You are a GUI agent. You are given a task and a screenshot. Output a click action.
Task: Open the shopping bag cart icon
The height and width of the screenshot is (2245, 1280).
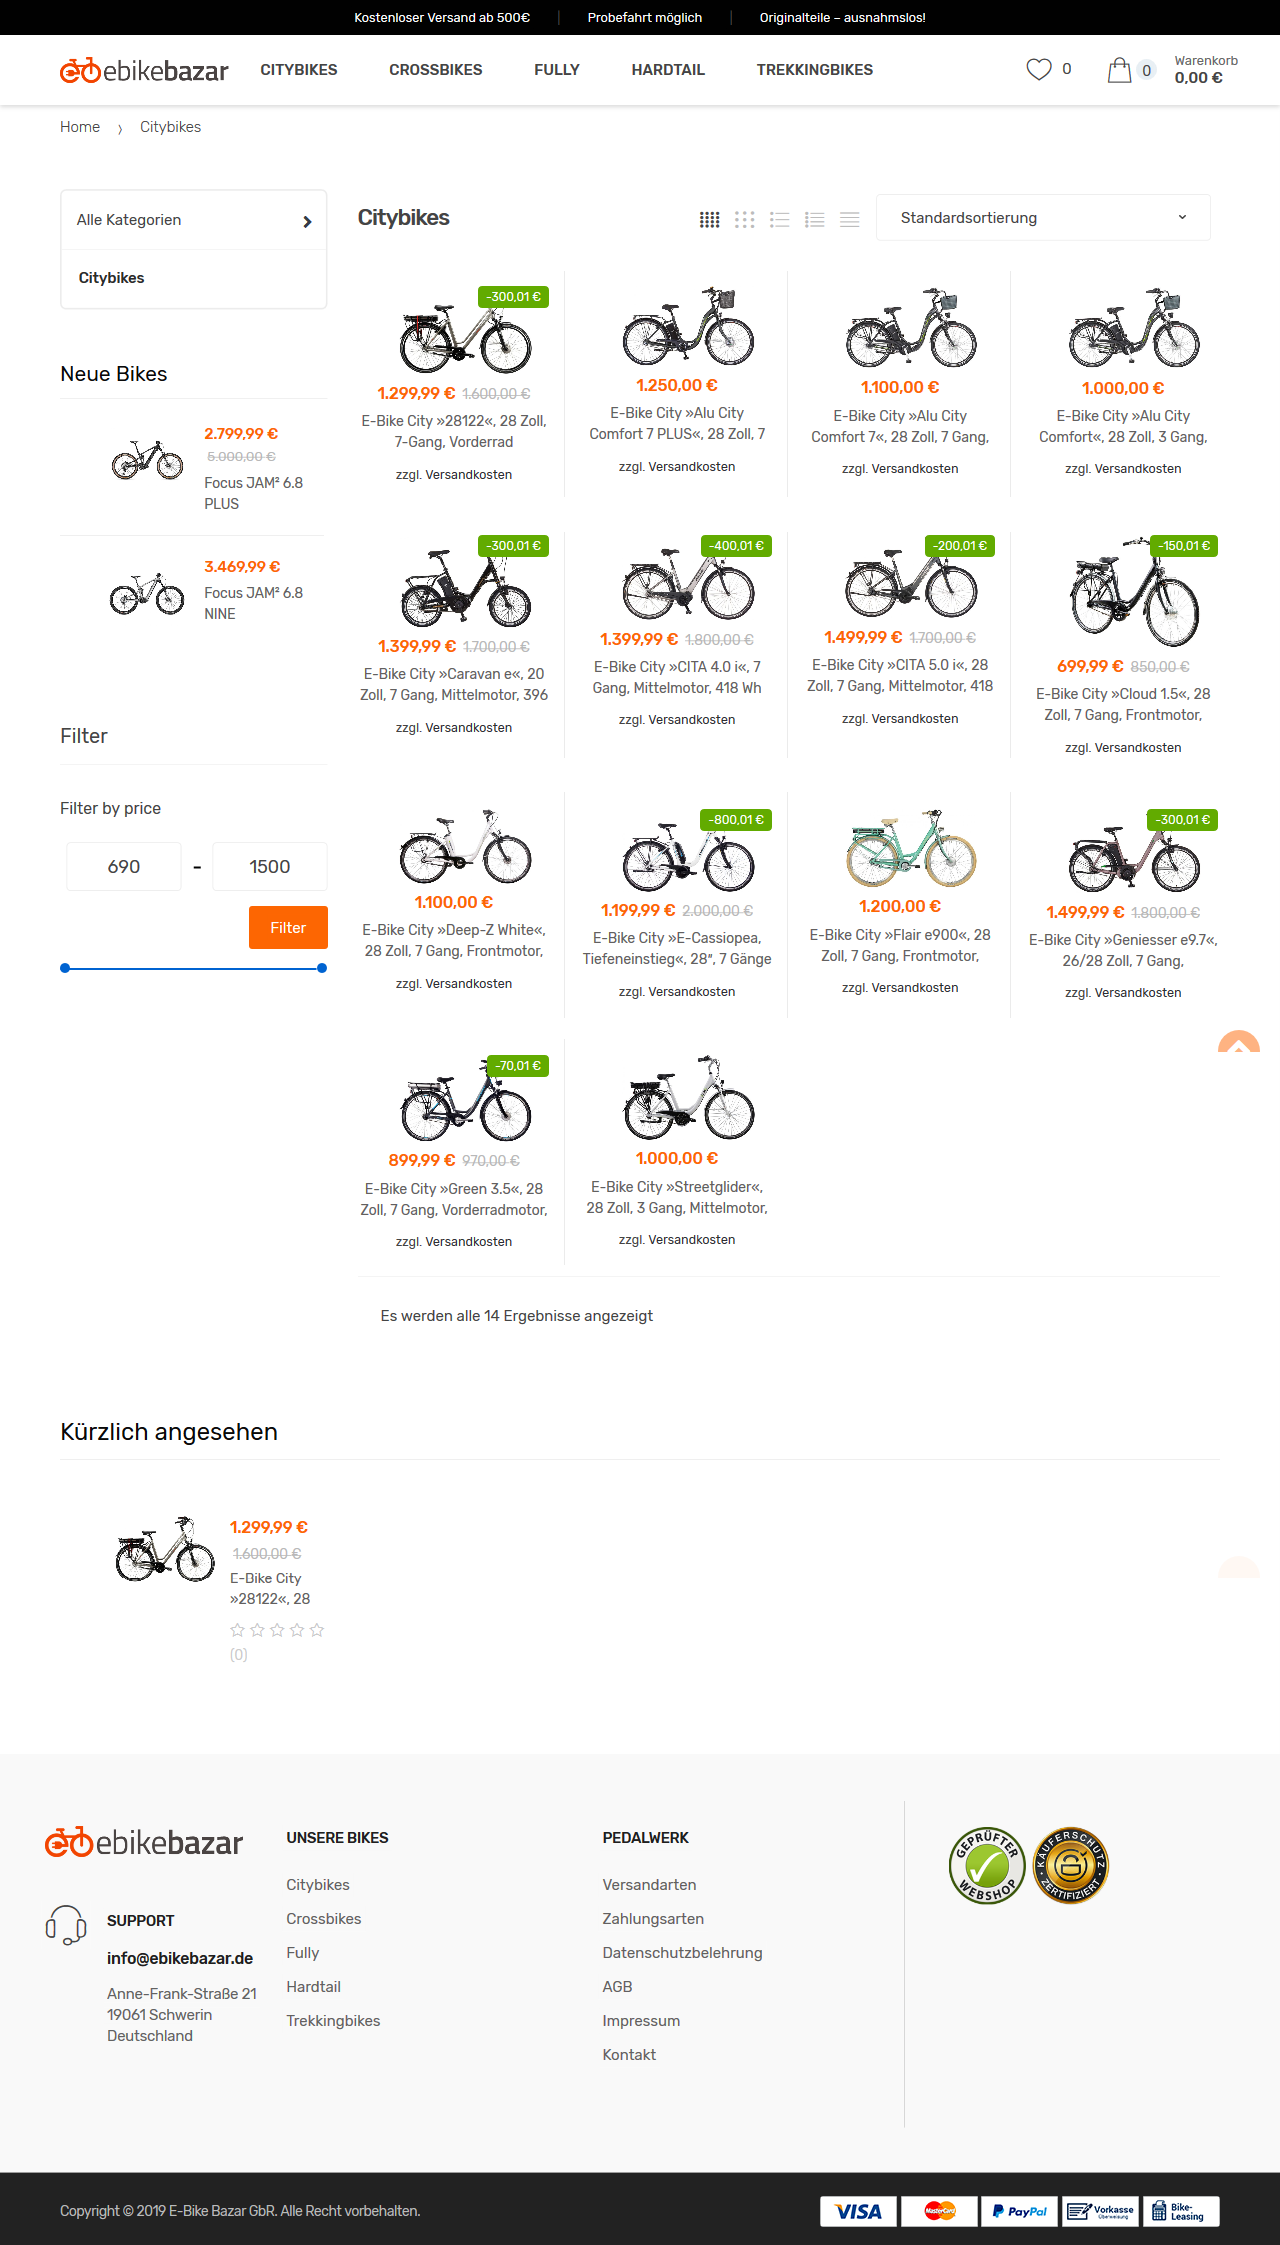tap(1119, 70)
